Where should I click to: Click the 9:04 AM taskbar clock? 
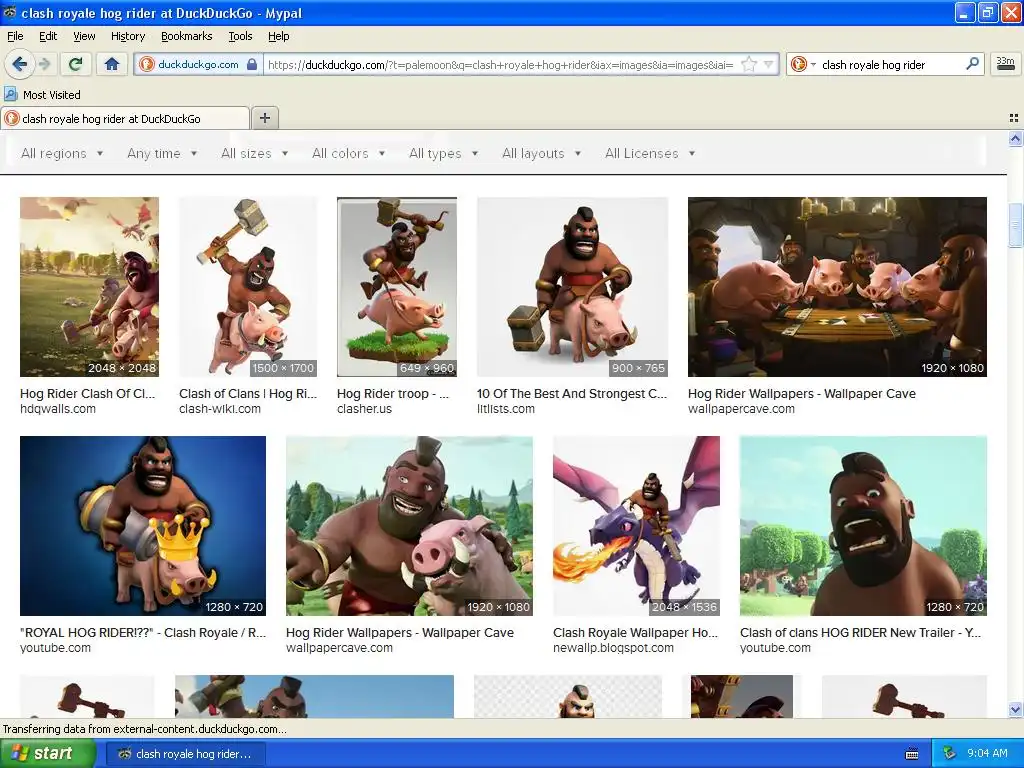[x=987, y=754]
